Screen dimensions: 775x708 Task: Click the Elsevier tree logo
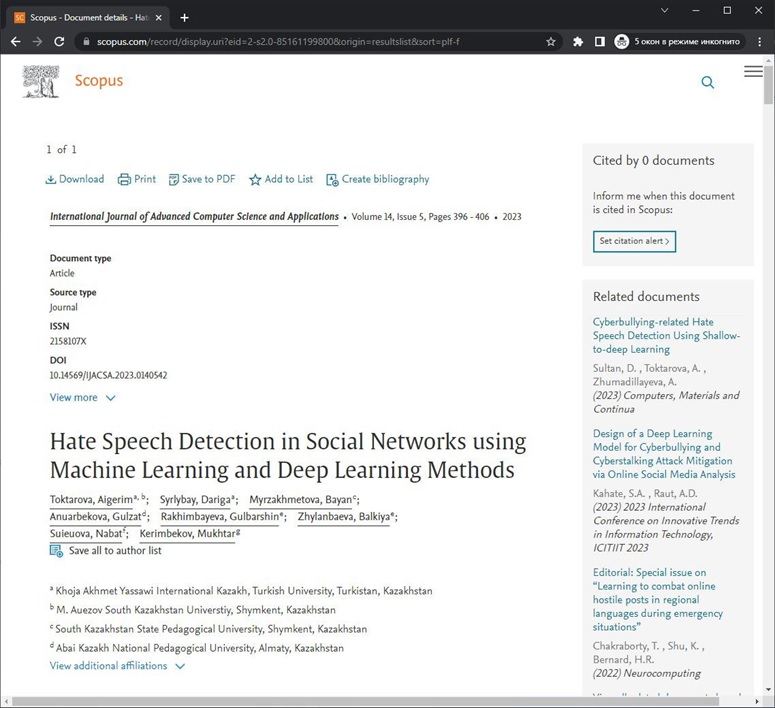[x=41, y=82]
